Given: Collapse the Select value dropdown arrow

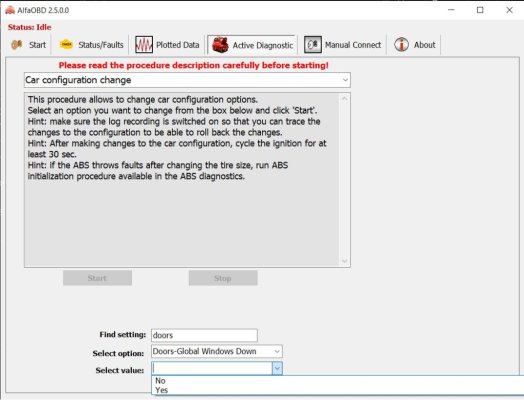Looking at the screenshot, I should (277, 368).
